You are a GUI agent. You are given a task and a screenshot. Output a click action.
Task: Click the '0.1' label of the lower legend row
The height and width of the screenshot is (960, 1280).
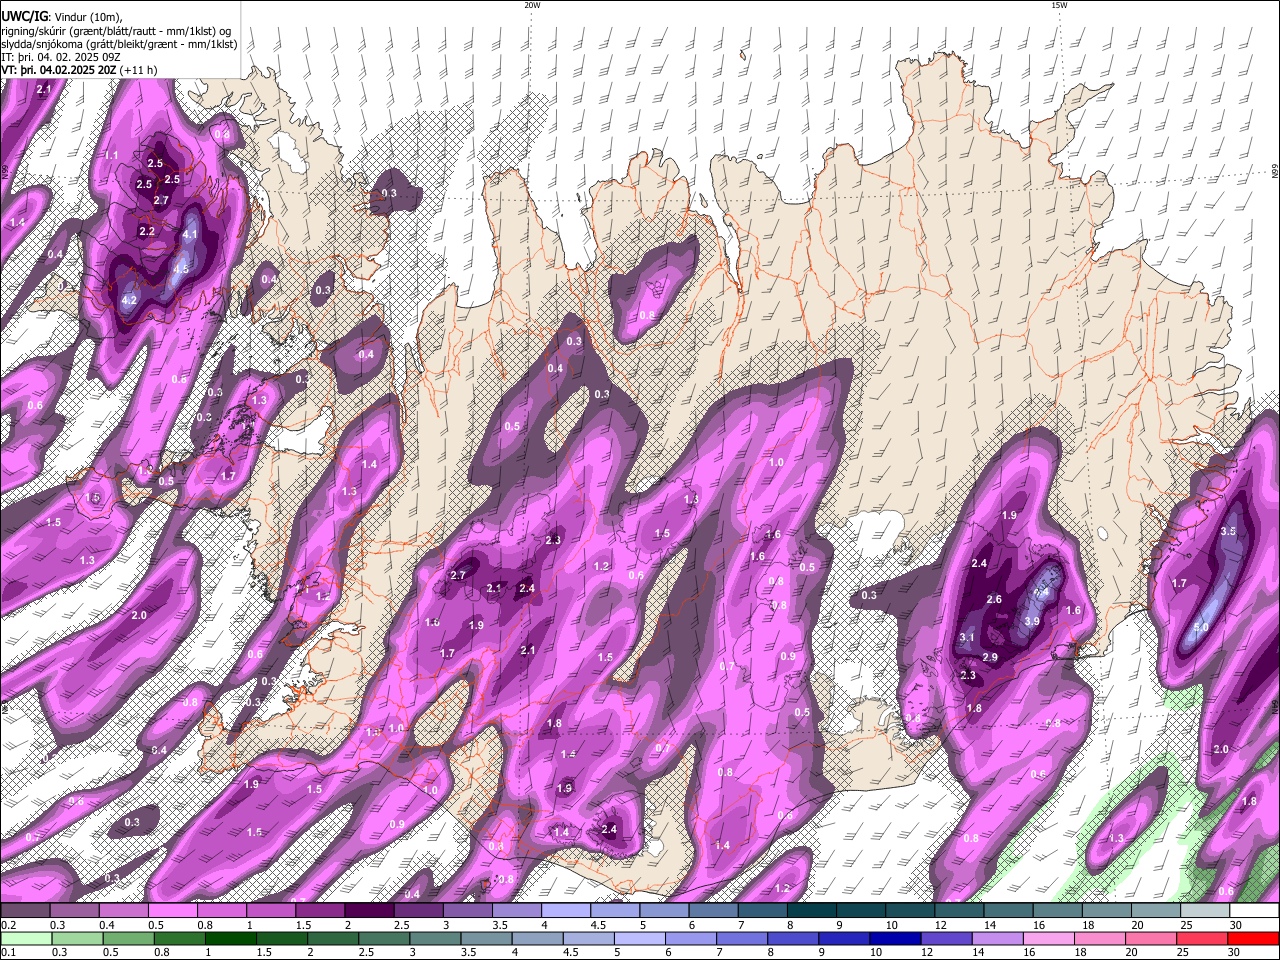coord(9,953)
